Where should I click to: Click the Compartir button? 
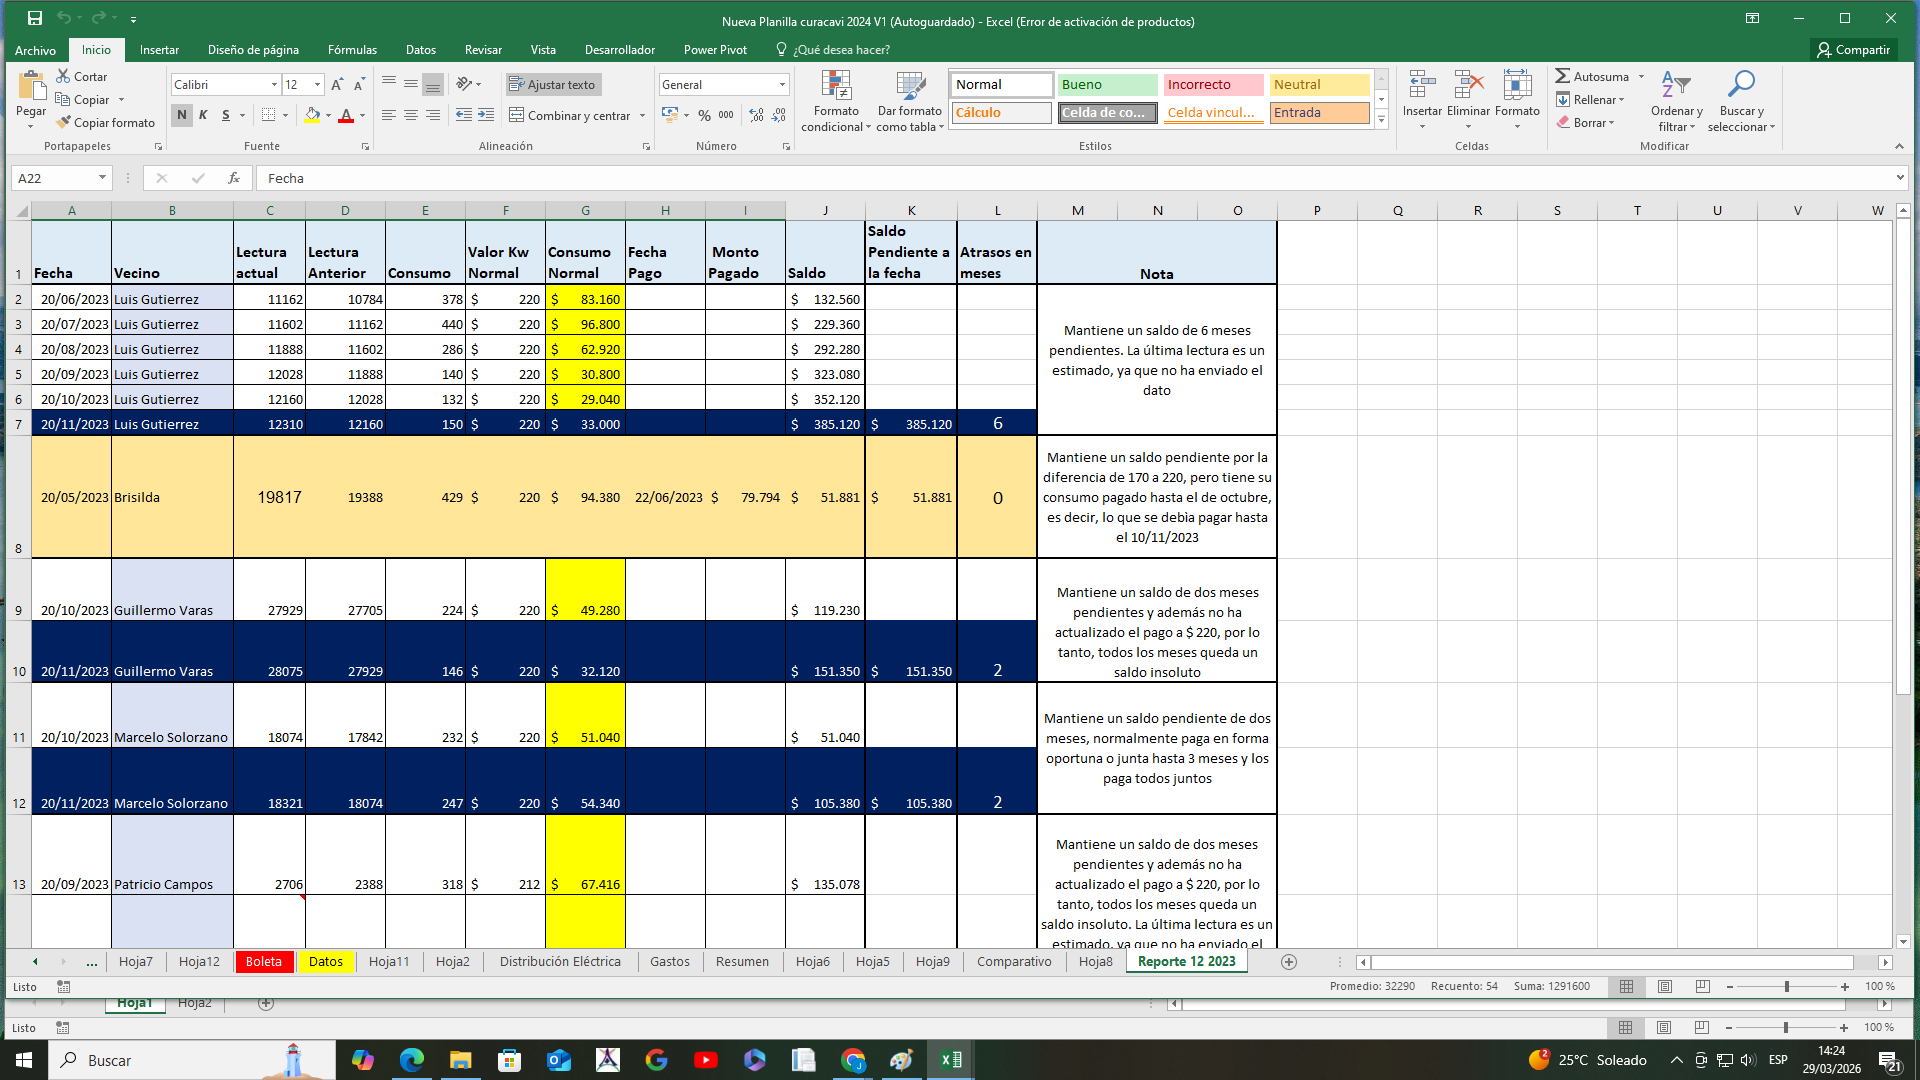coord(1854,49)
